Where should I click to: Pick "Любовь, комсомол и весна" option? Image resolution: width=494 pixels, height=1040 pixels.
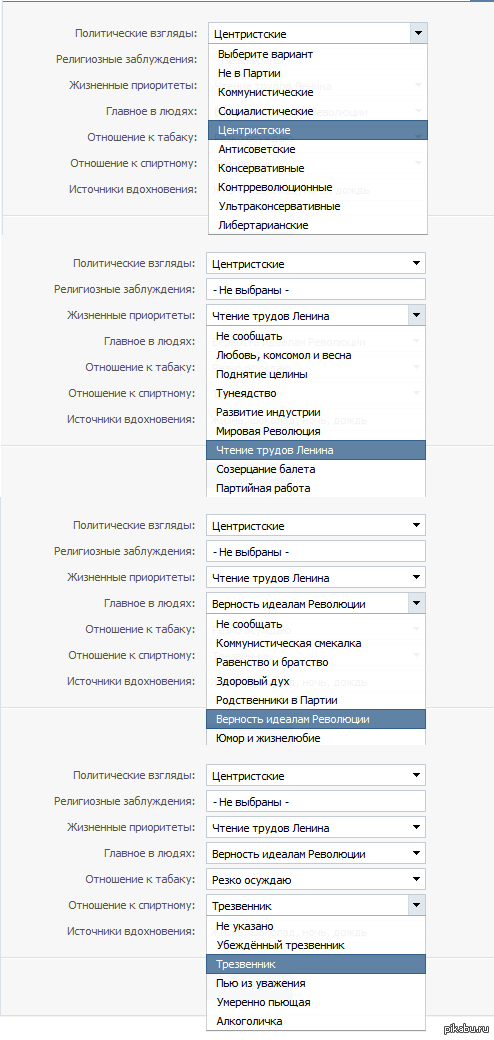(x=316, y=355)
